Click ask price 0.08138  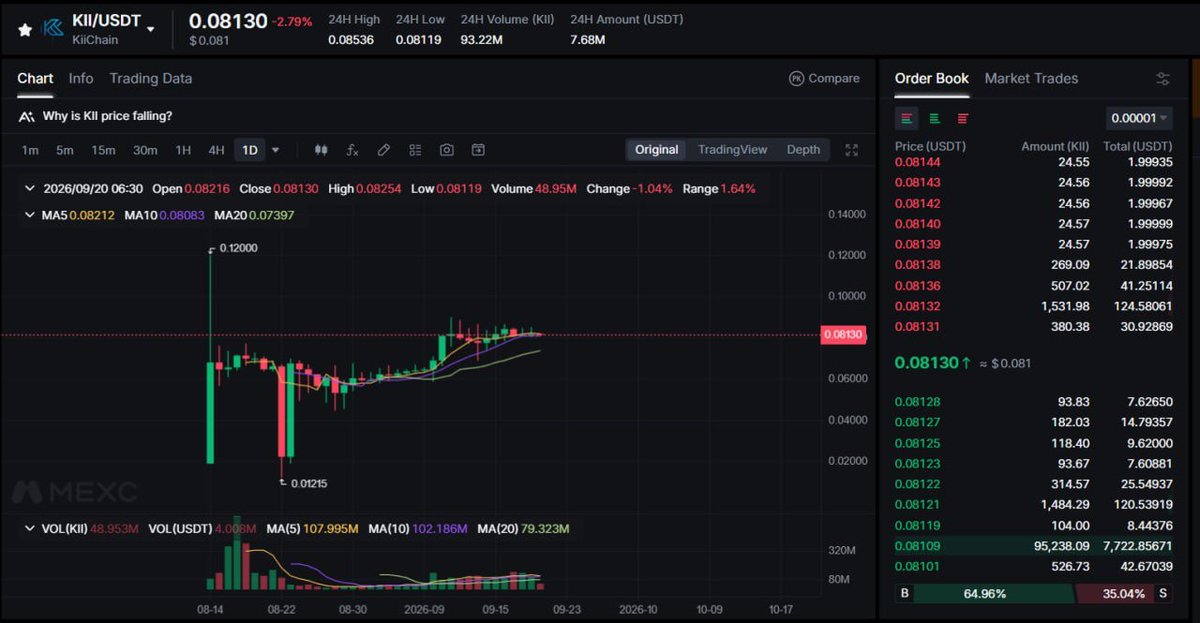917,265
